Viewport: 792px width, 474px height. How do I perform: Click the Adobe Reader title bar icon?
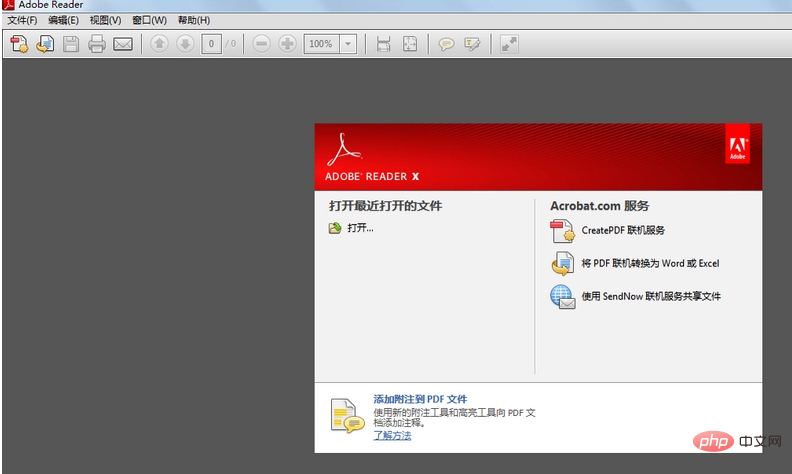(9, 5)
